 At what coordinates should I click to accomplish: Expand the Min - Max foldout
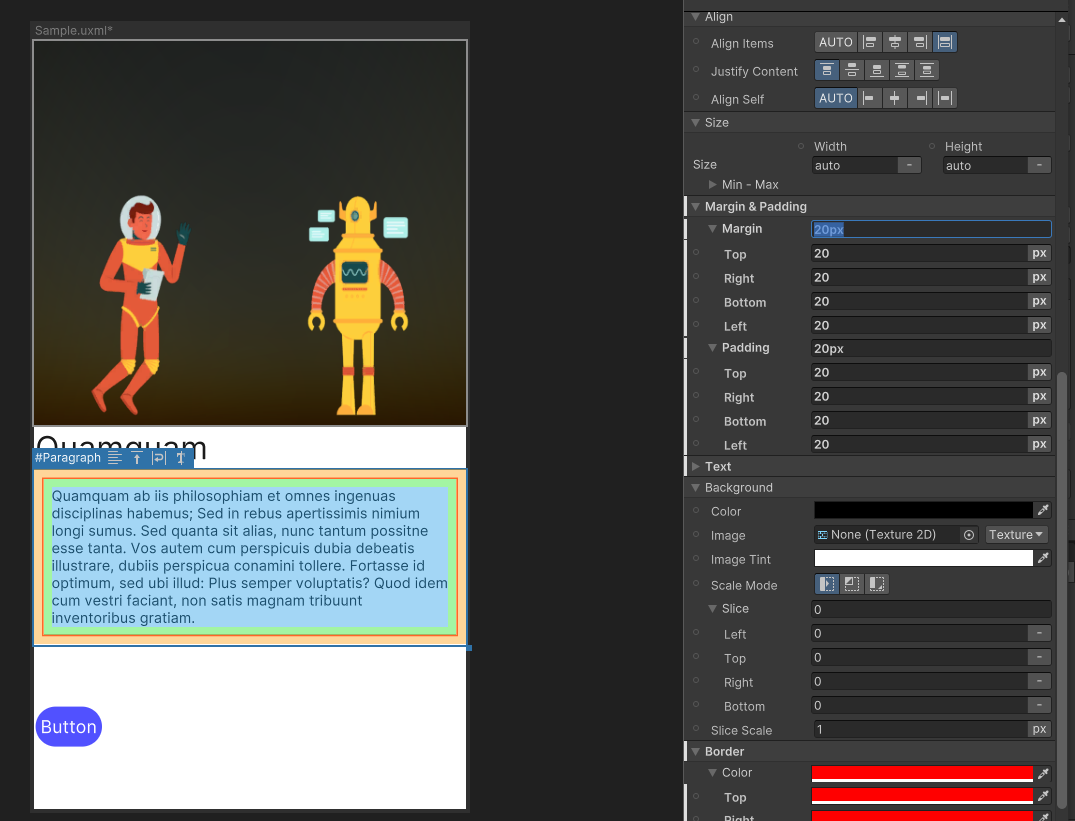click(x=712, y=184)
